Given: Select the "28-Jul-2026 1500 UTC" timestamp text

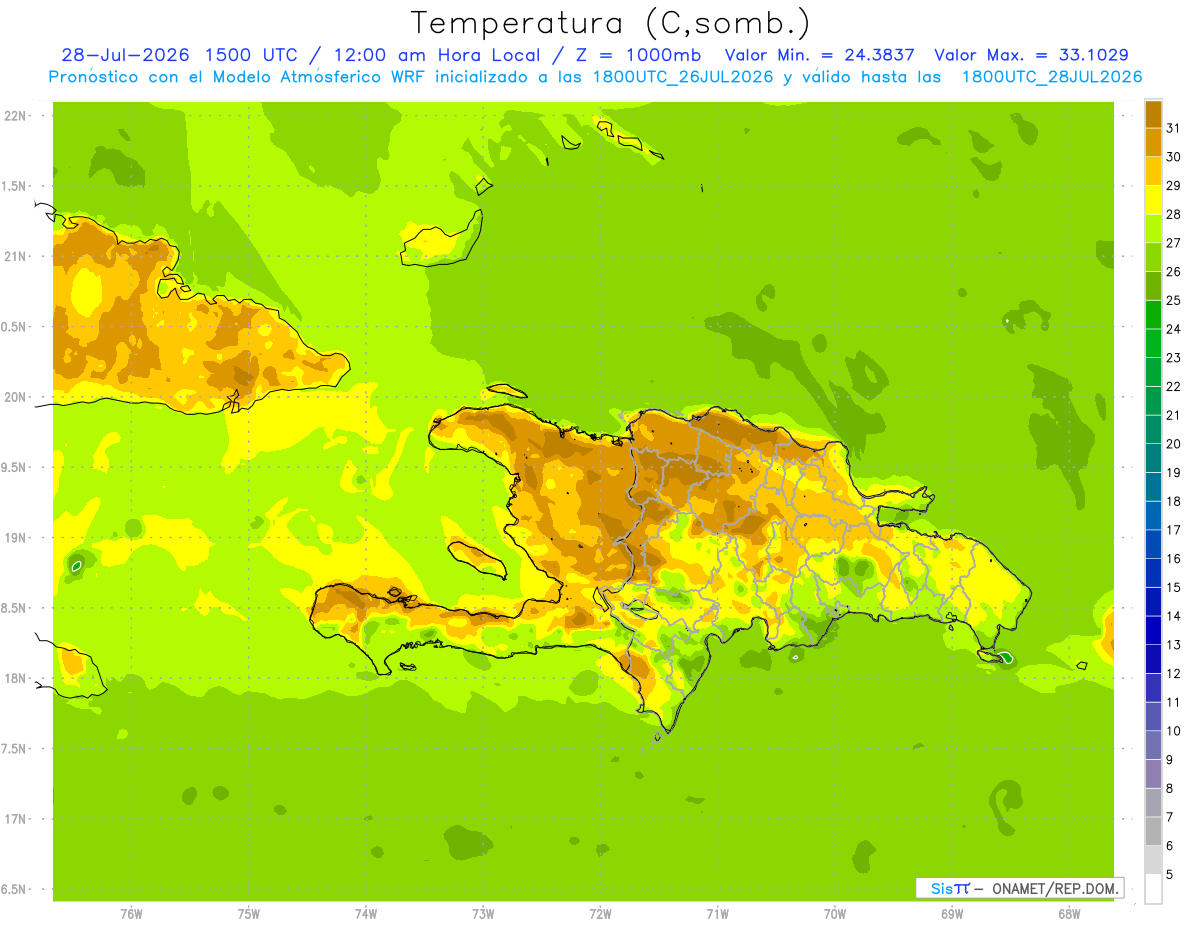Looking at the screenshot, I should coord(178,55).
